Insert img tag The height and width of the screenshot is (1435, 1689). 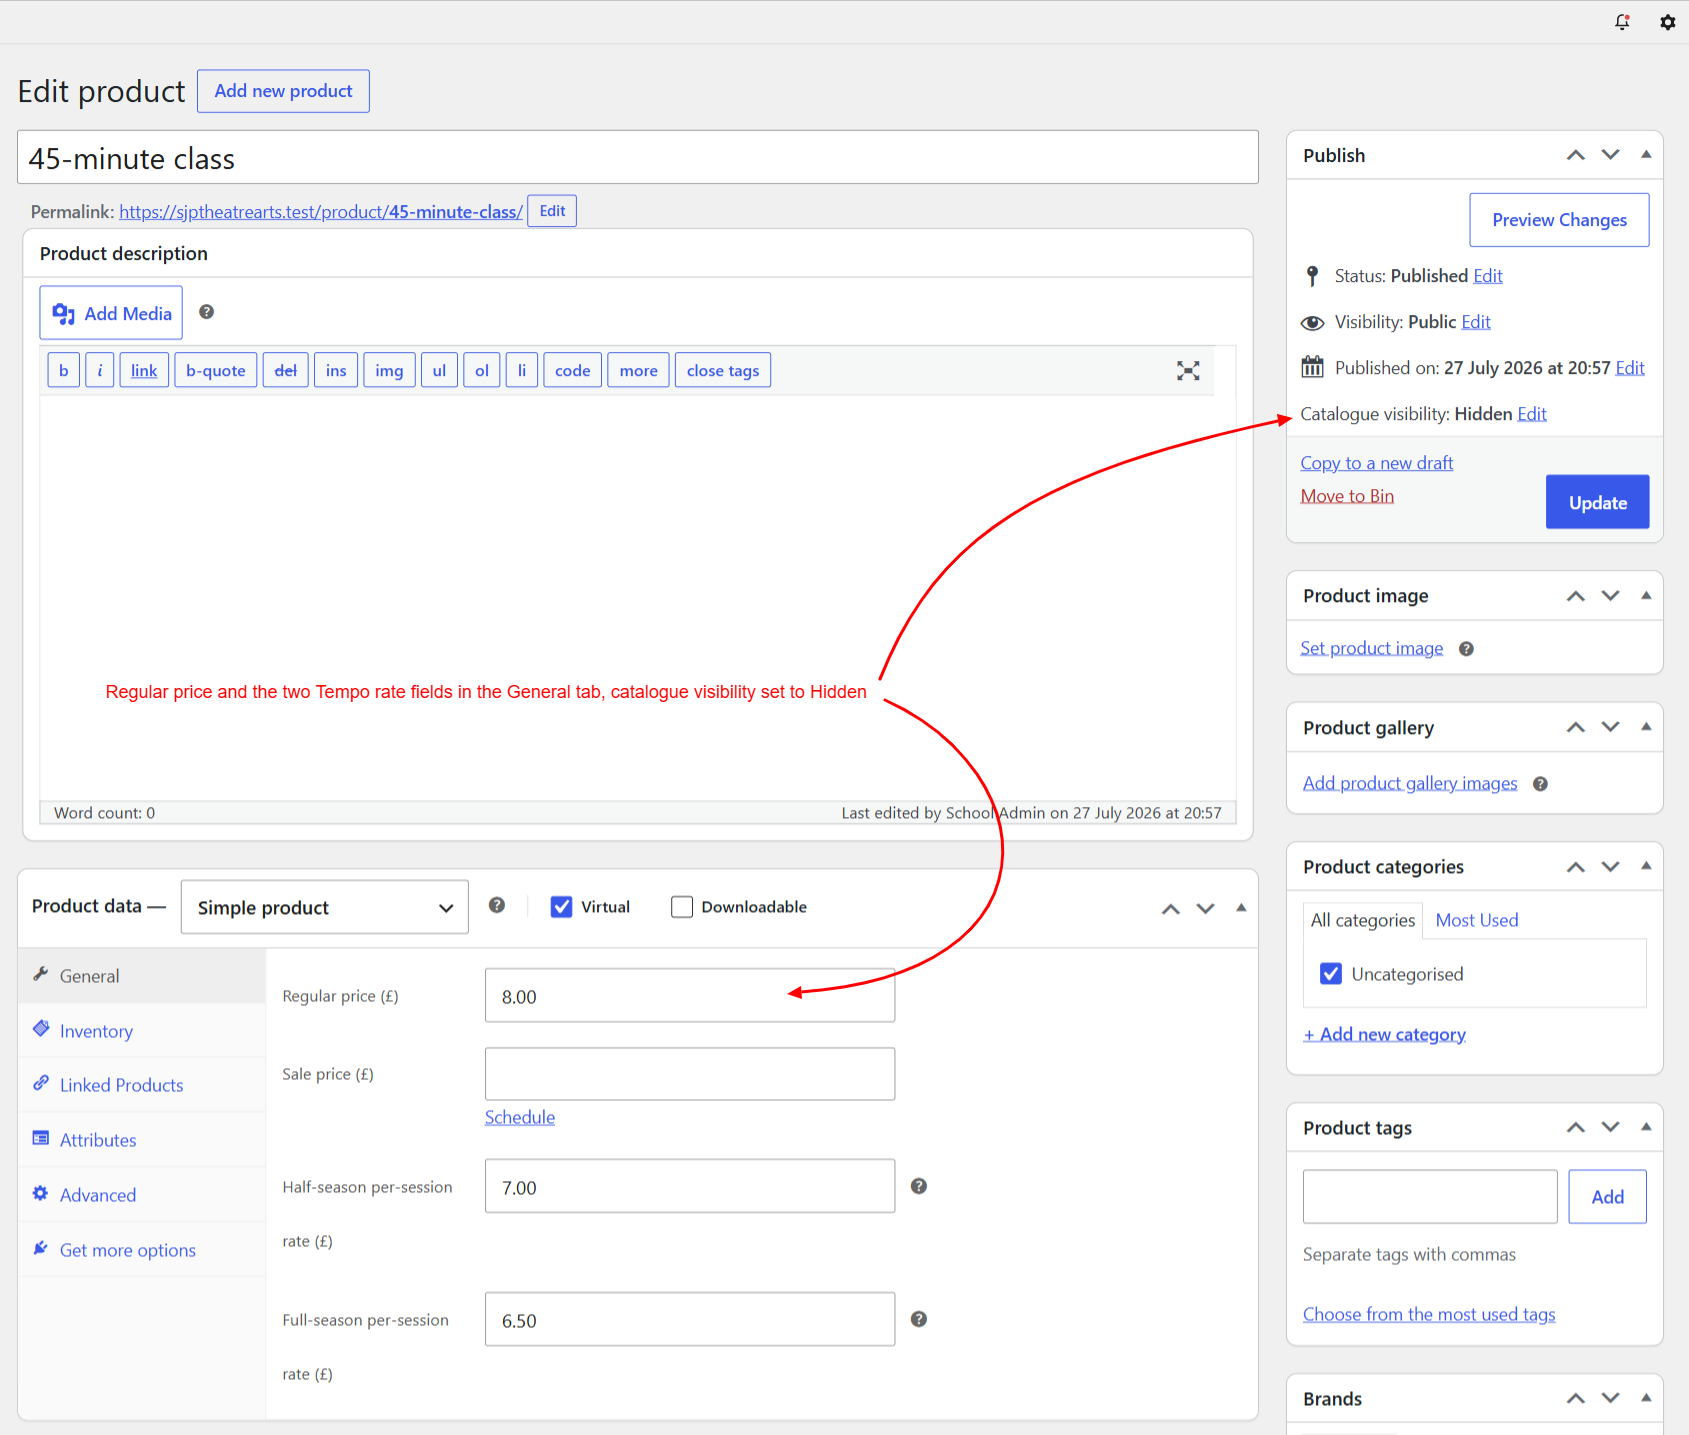pyautogui.click(x=389, y=370)
